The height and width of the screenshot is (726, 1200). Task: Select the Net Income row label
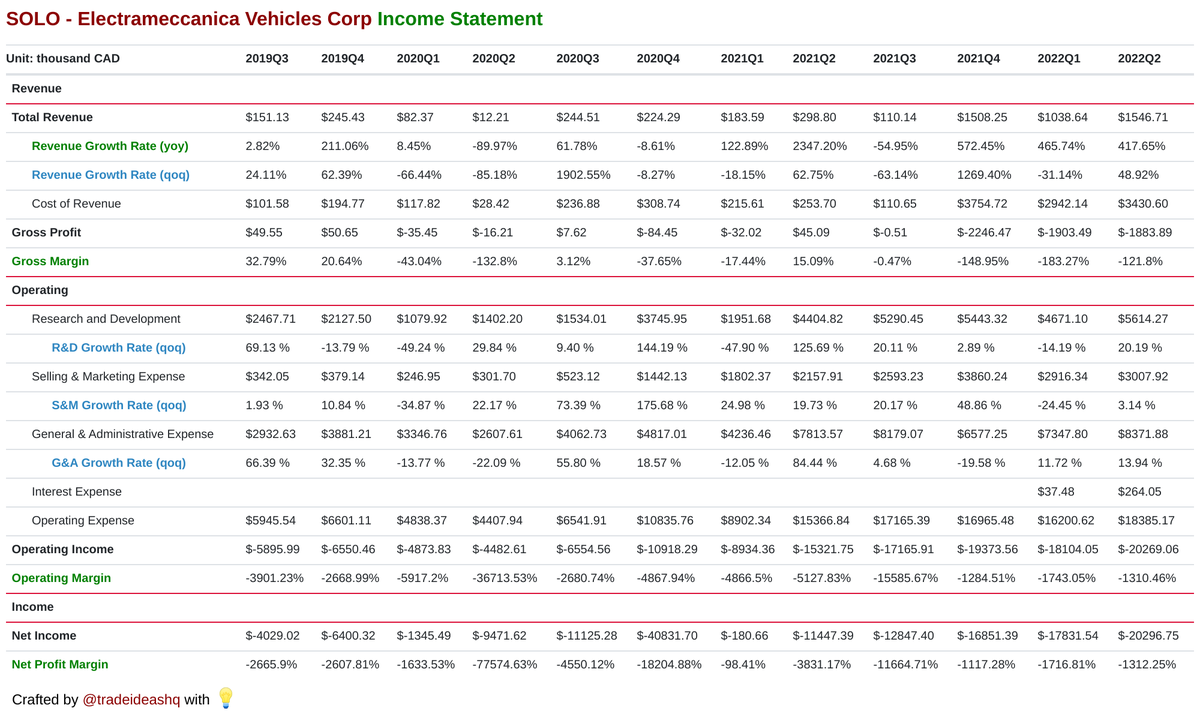click(44, 636)
